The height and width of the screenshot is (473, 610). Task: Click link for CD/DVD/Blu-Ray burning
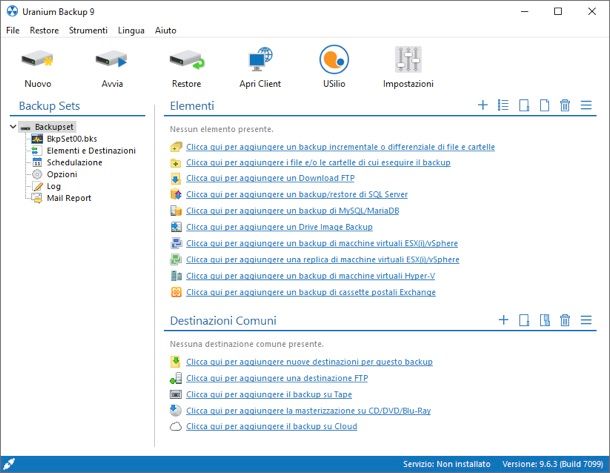(x=309, y=411)
